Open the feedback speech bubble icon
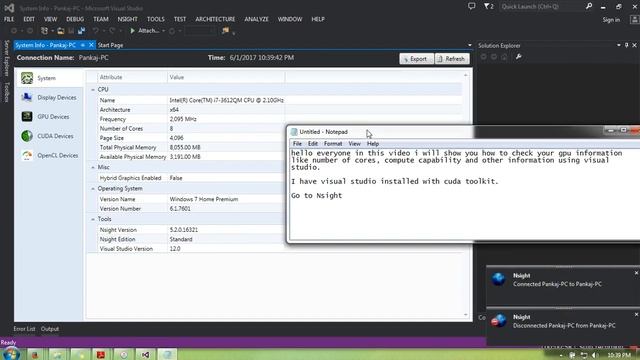This screenshot has width=640, height=360. [471, 7]
